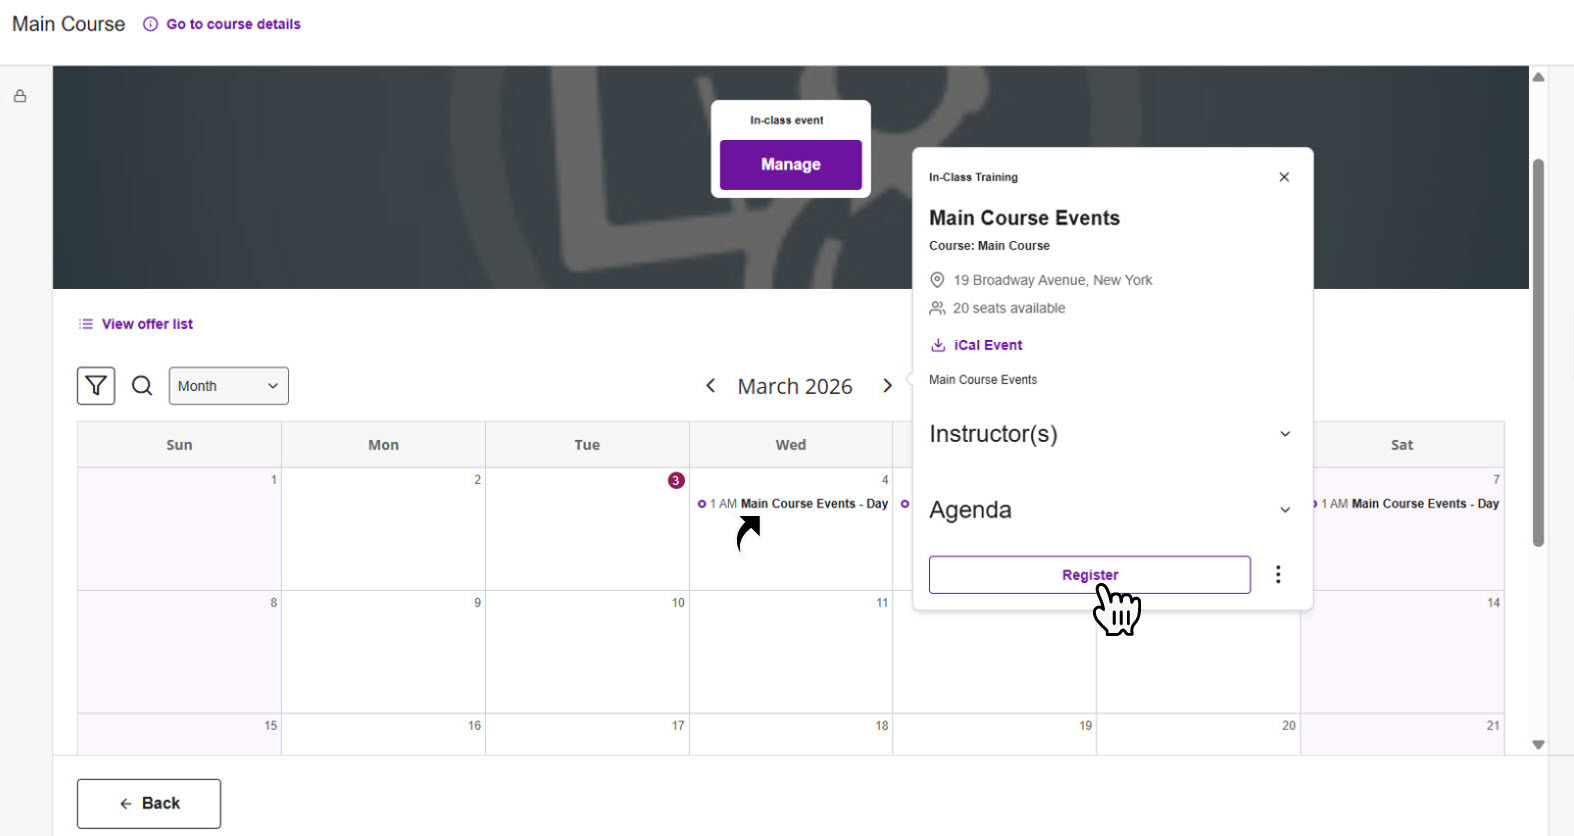Click the location pin icon in the popup

point(937,280)
